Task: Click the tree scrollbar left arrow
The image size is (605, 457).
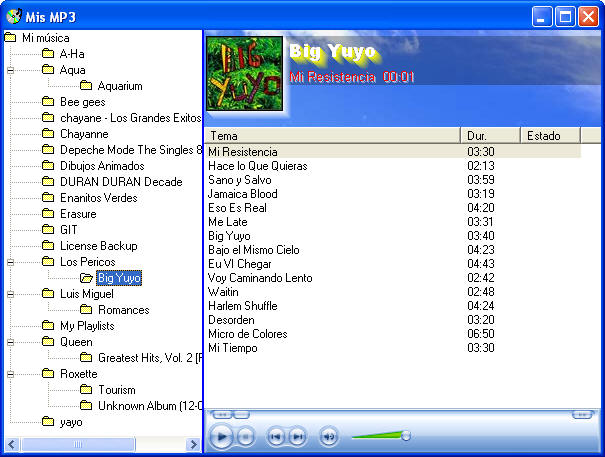Action: 11,444
